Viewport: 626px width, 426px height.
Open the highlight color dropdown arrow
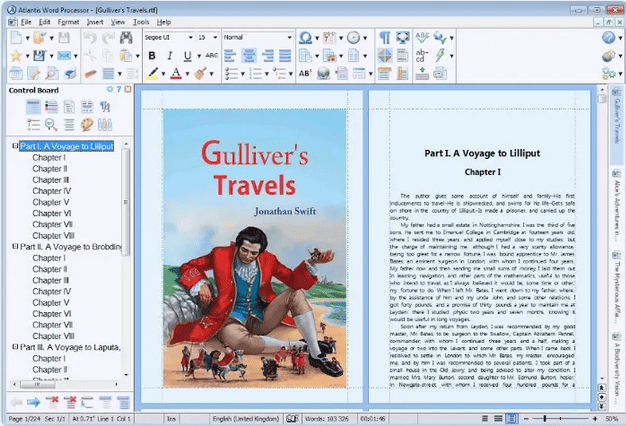click(x=163, y=74)
